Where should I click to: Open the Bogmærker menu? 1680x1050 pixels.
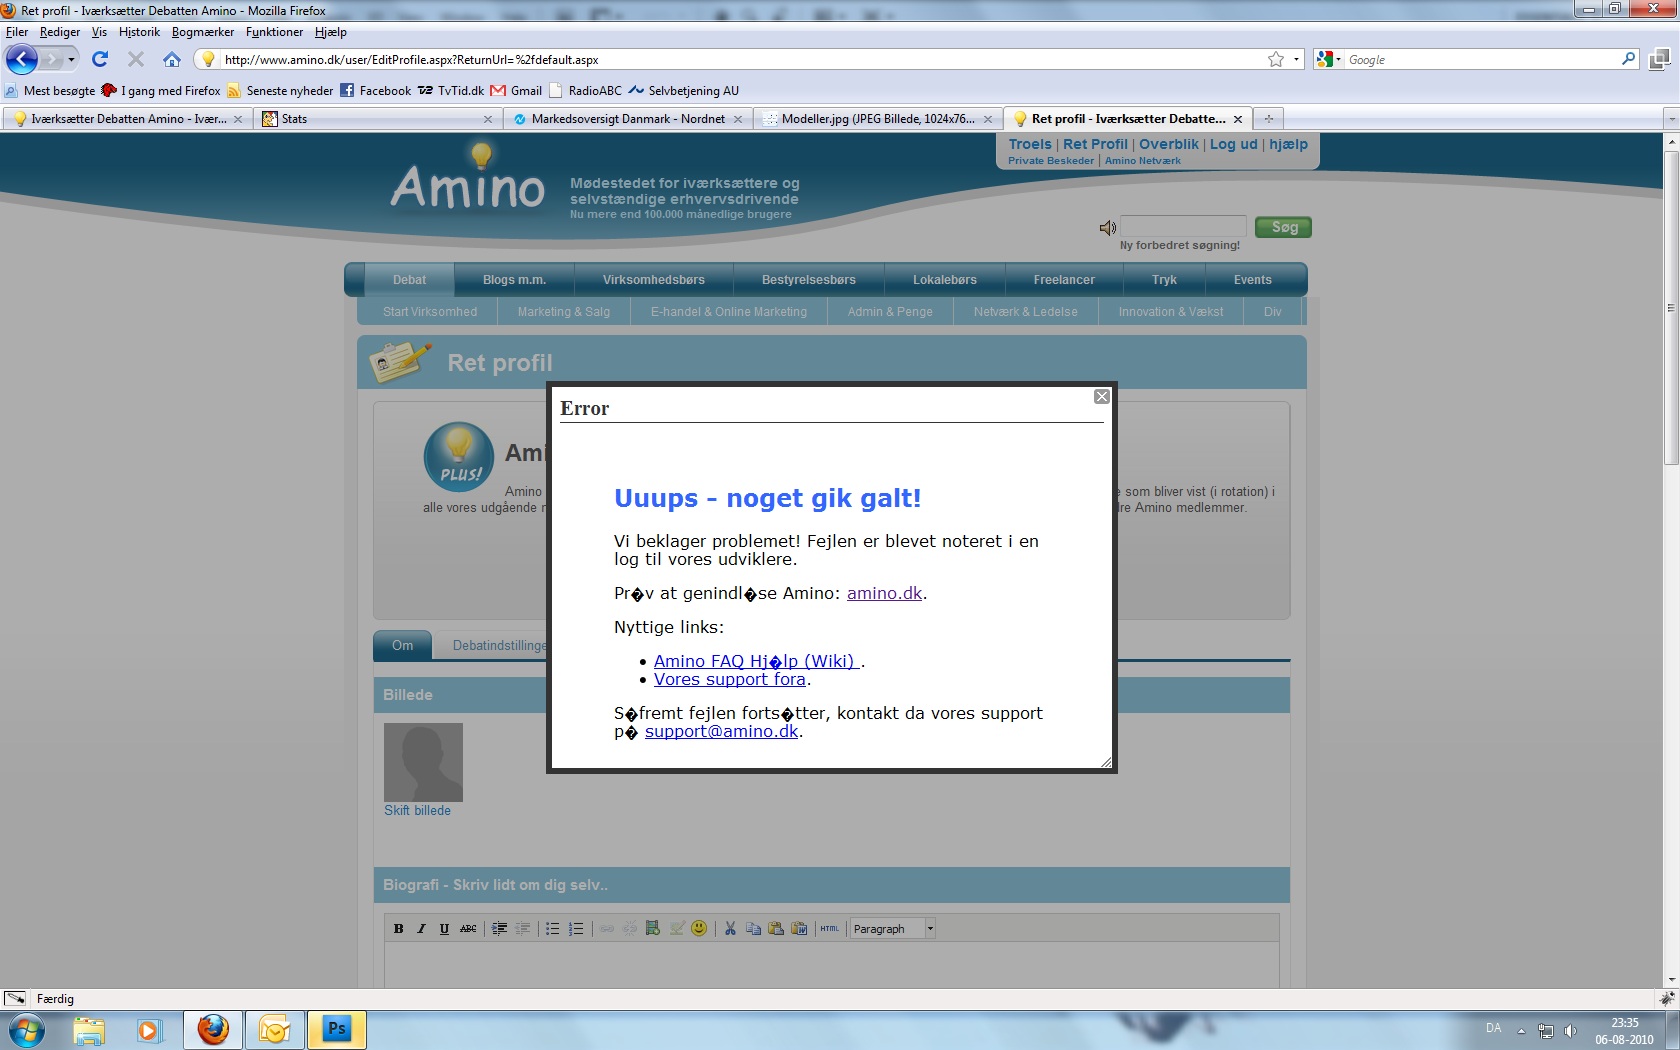[x=203, y=32]
